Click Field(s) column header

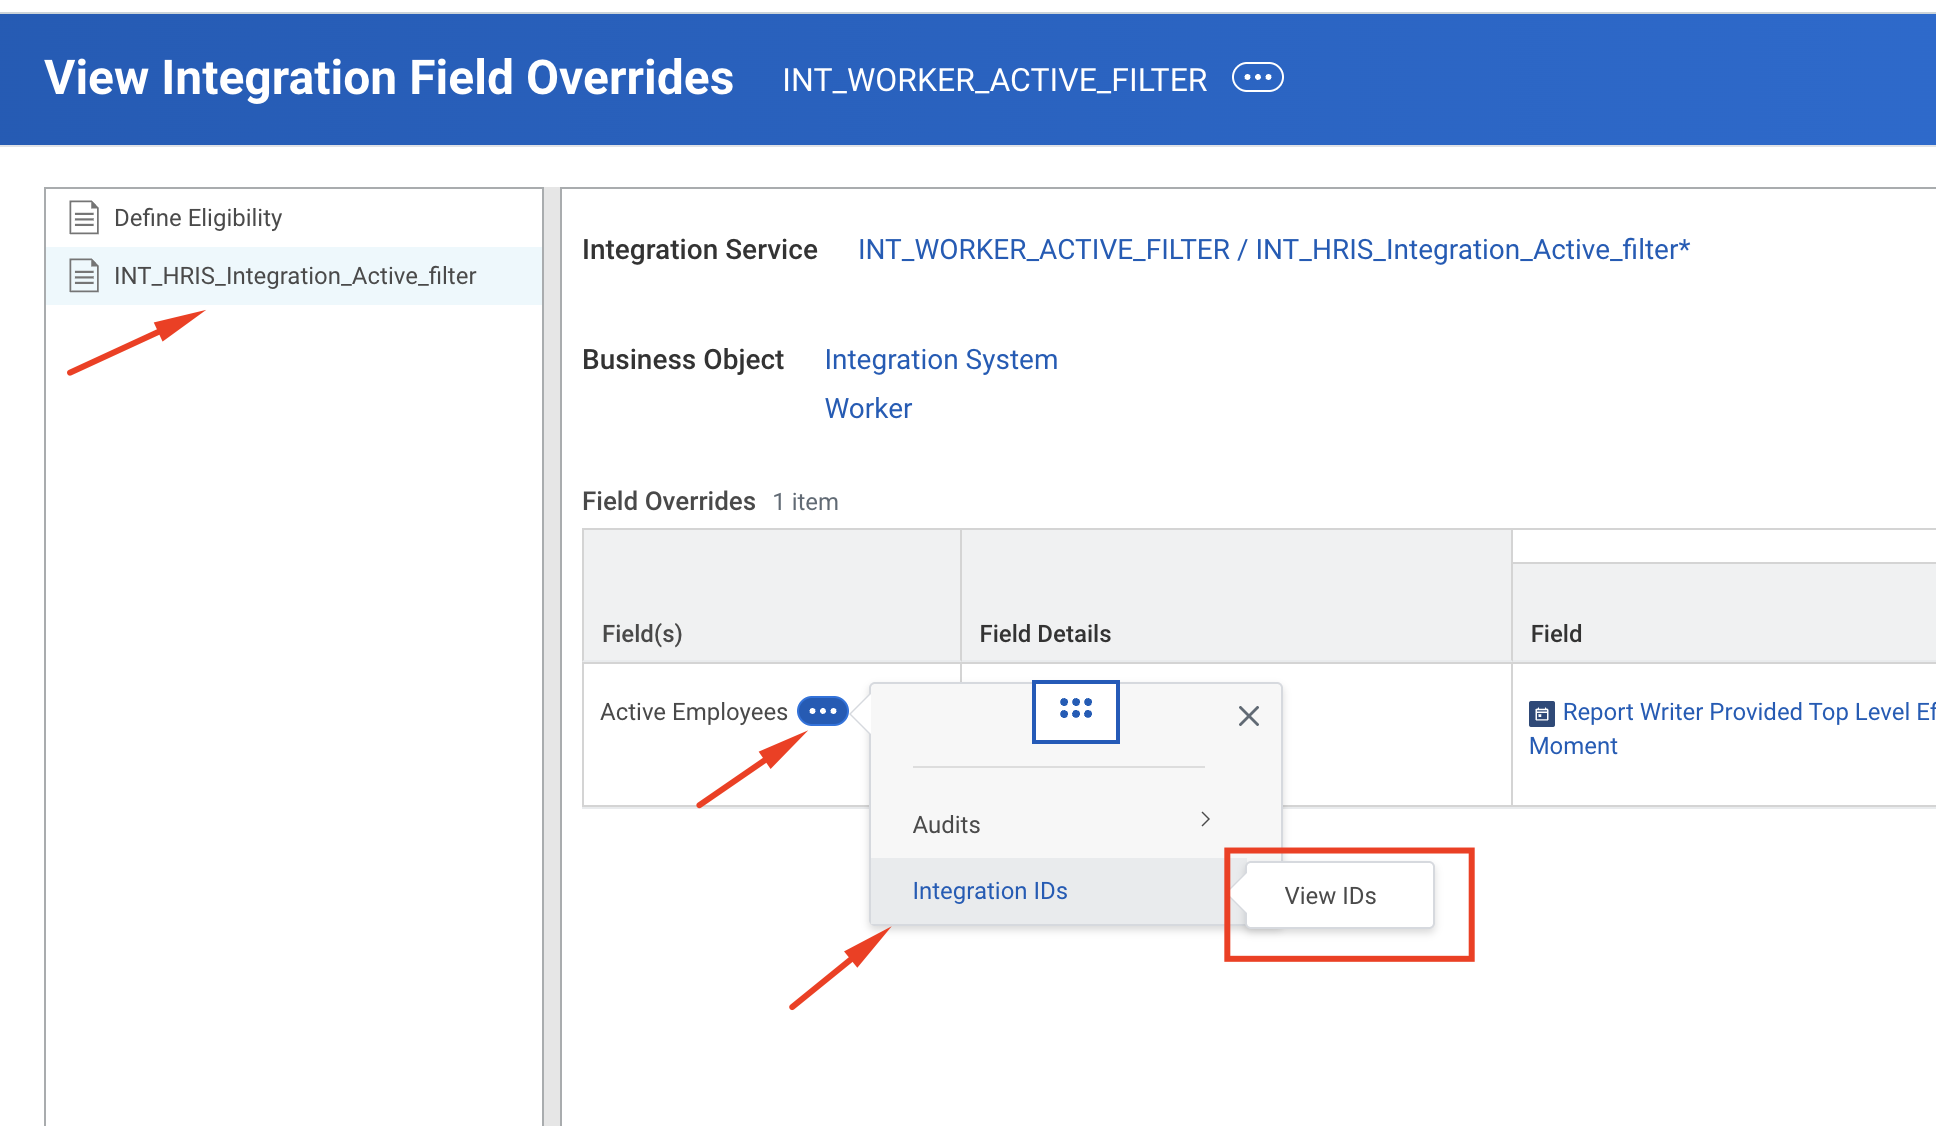coord(641,633)
